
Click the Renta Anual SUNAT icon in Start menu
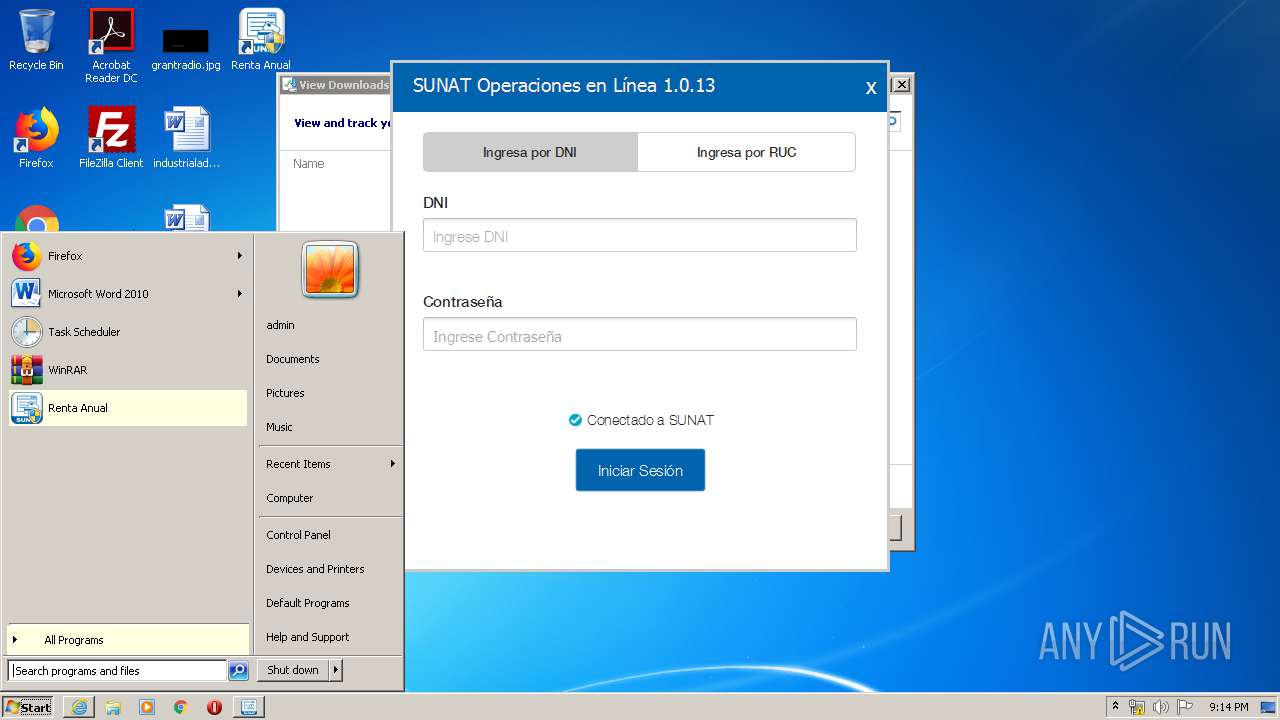click(x=27, y=408)
